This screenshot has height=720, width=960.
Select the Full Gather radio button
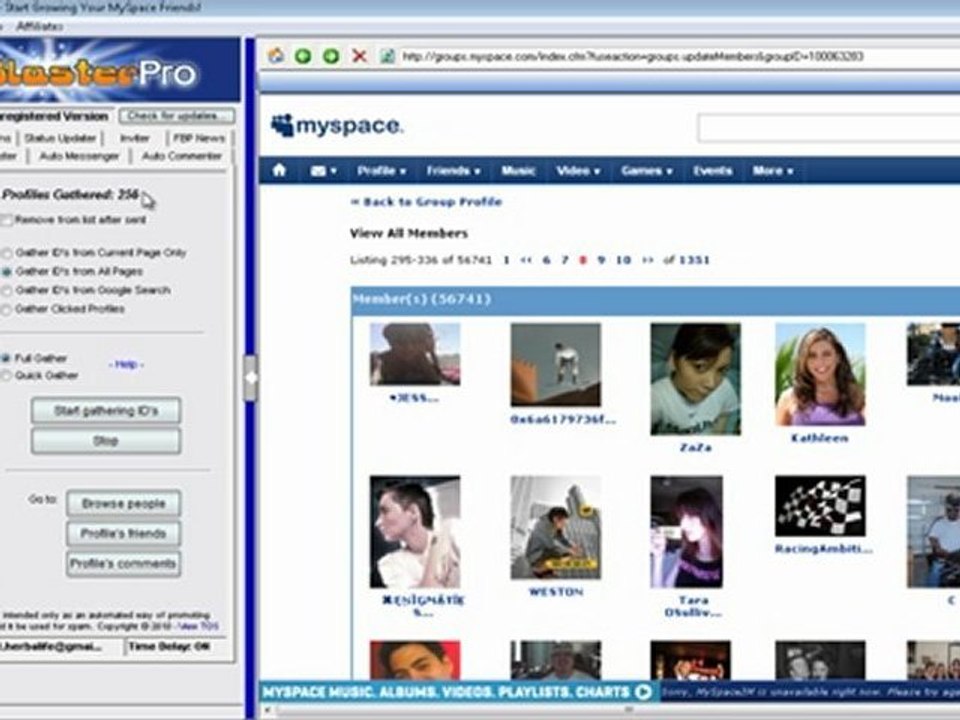click(x=7, y=358)
